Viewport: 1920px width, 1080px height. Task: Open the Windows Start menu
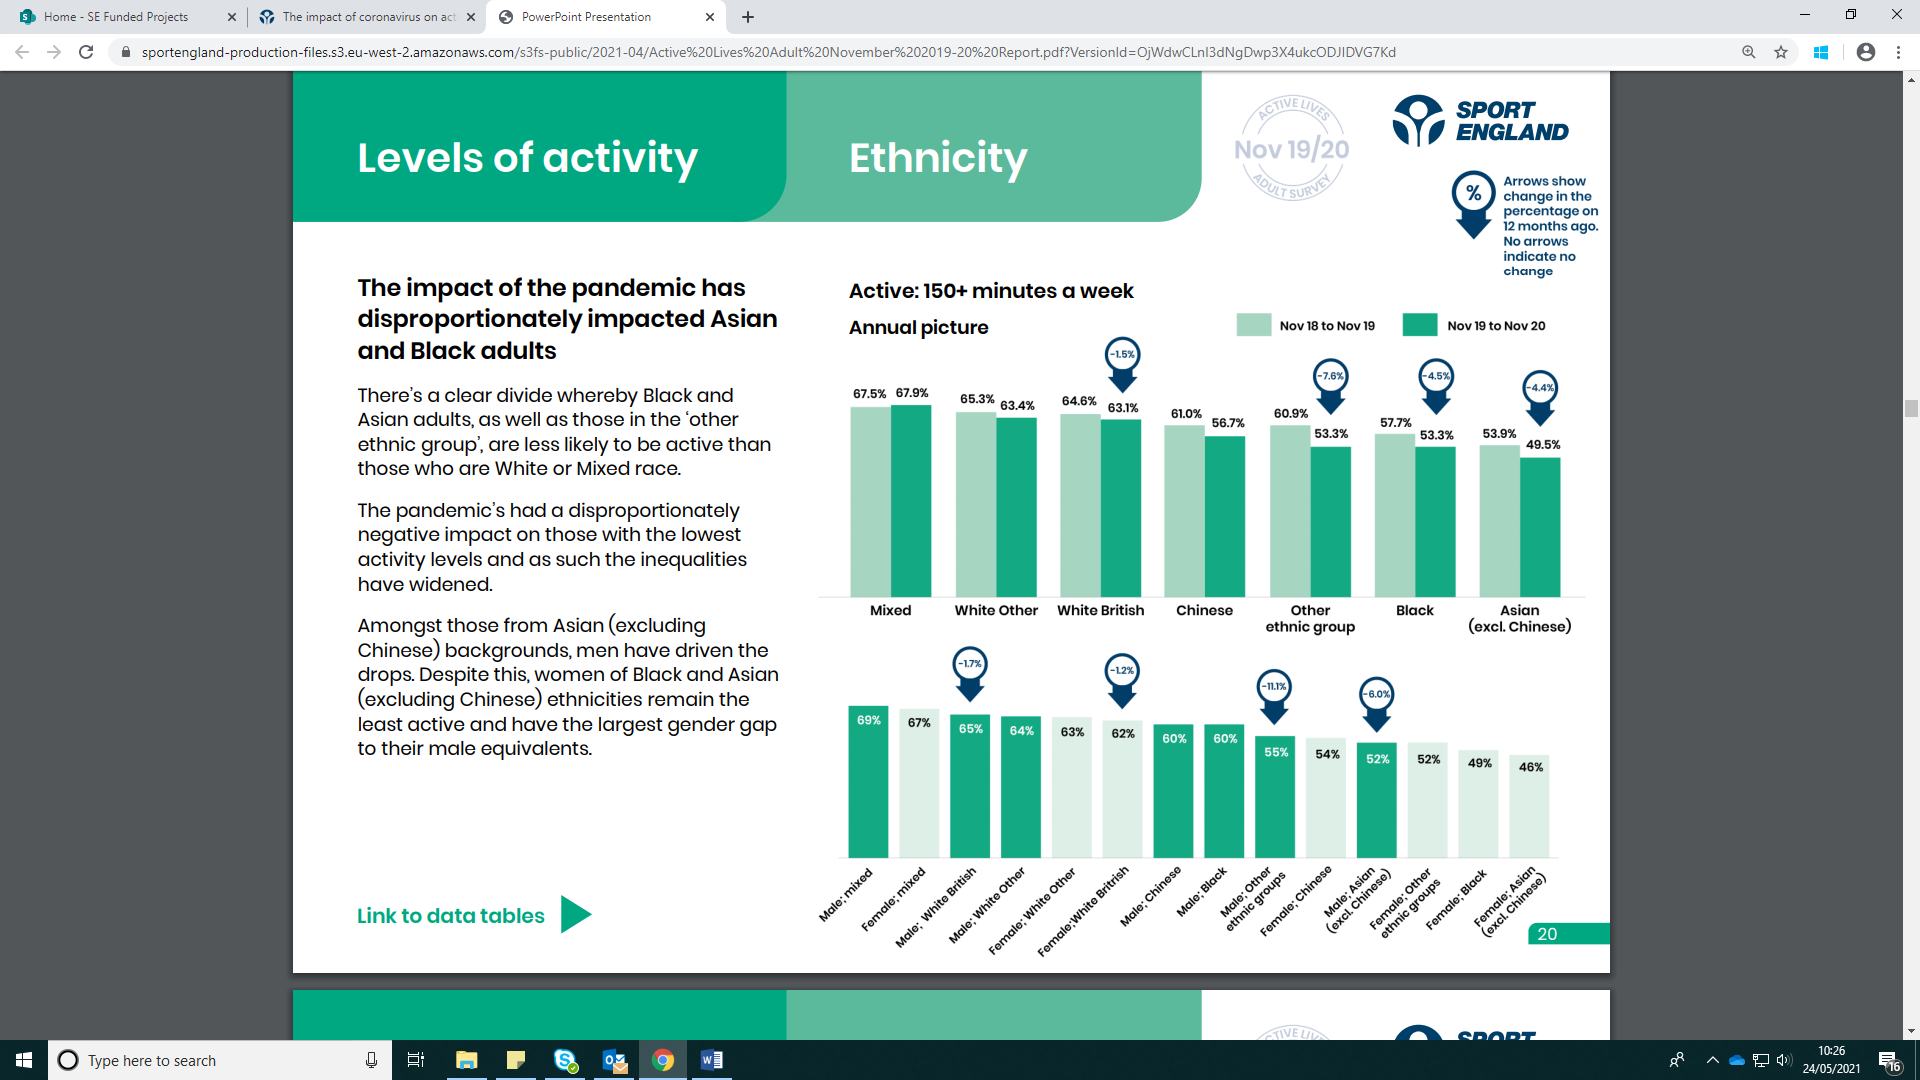[x=24, y=1060]
